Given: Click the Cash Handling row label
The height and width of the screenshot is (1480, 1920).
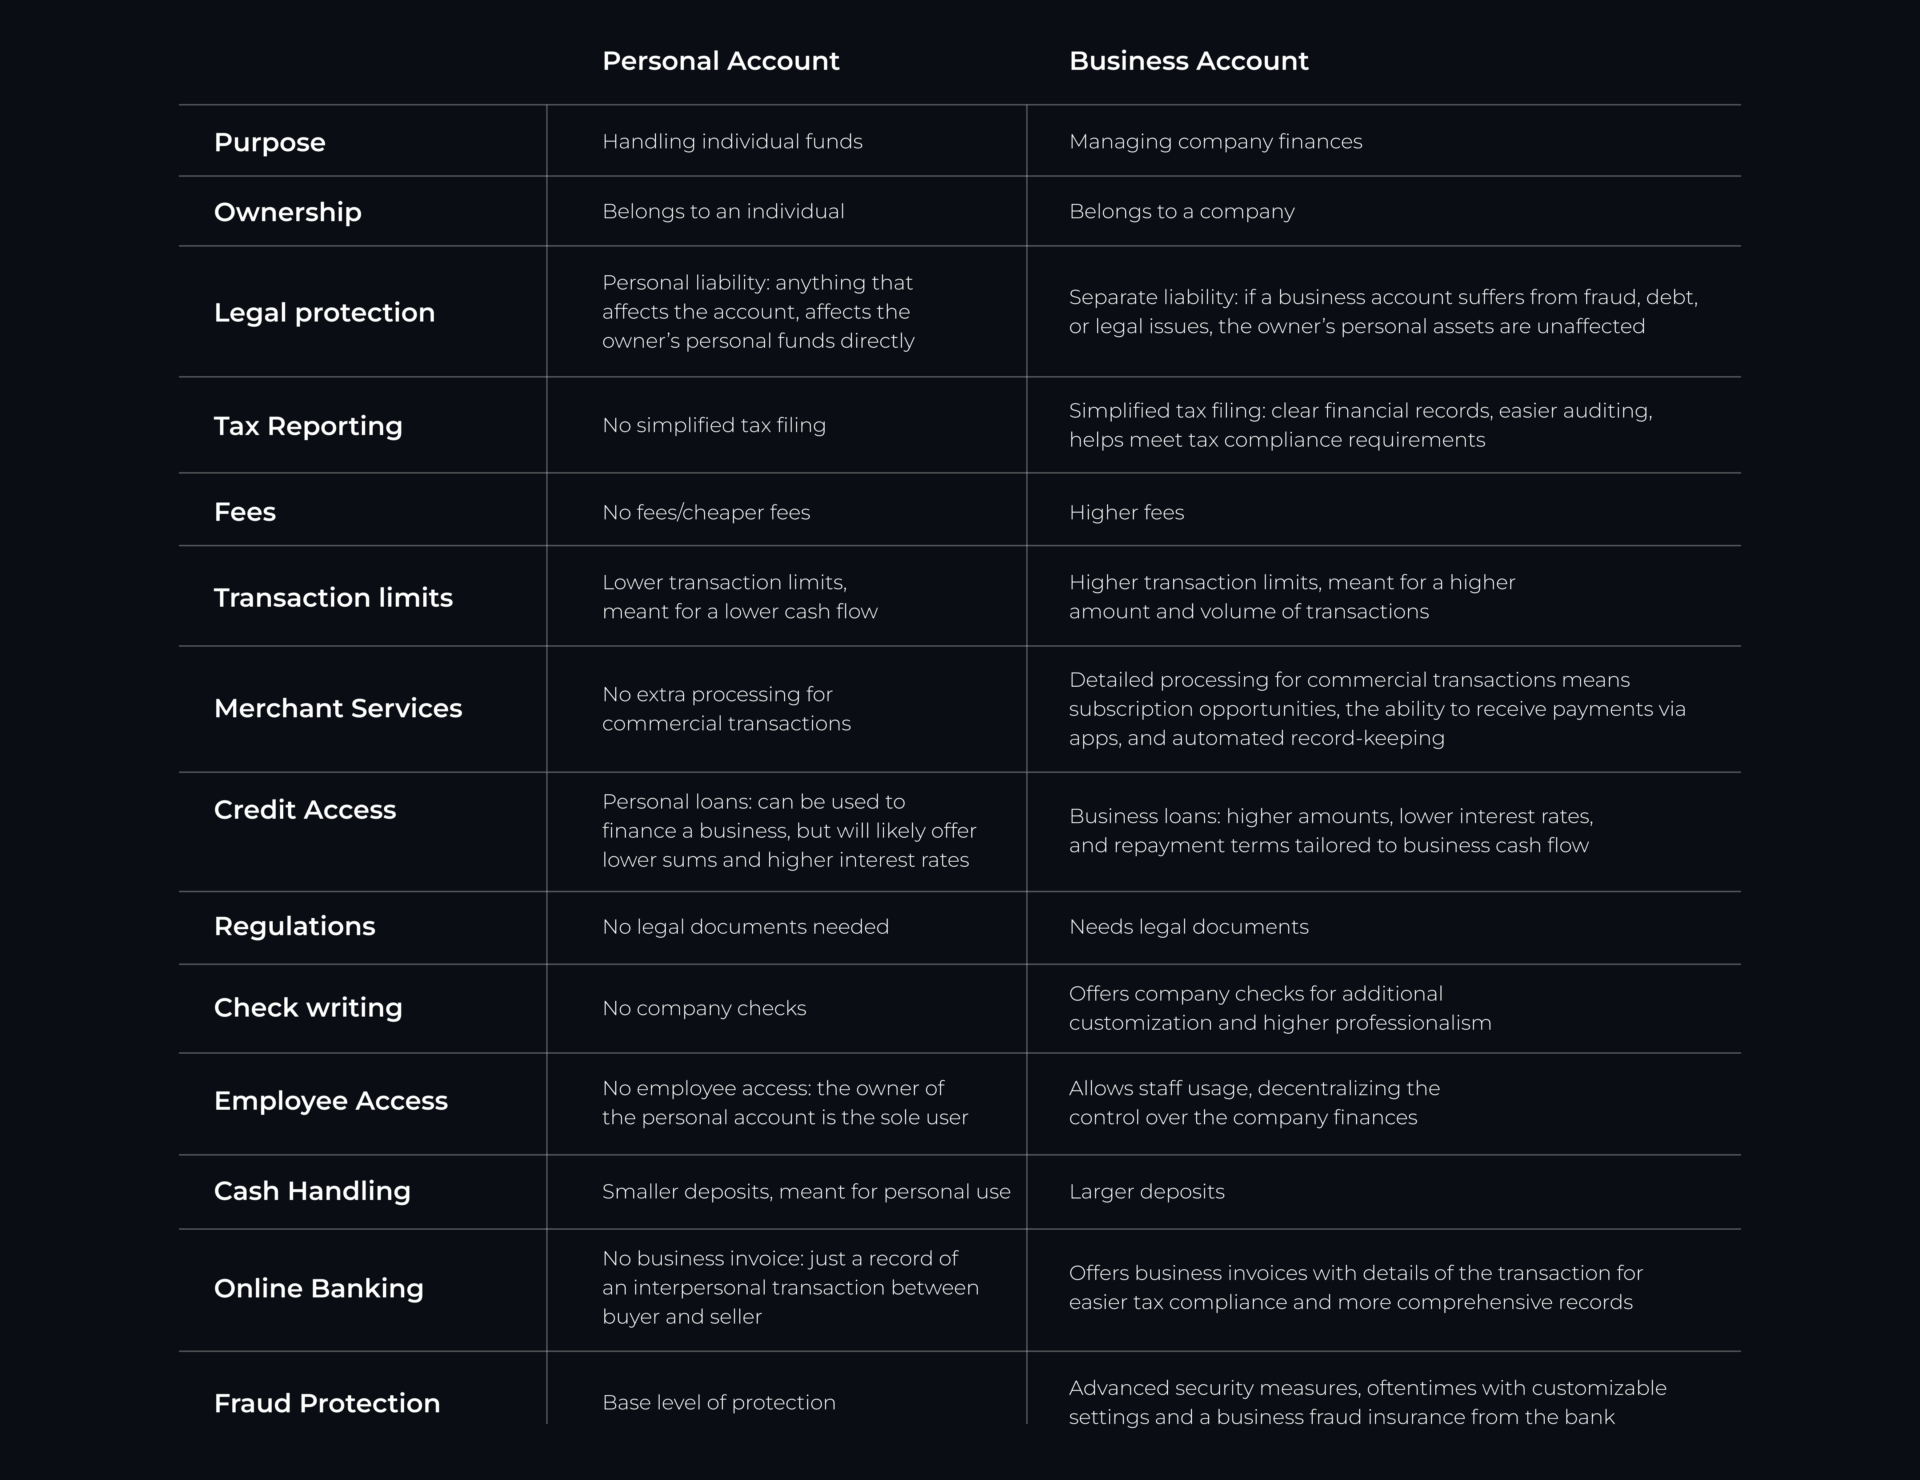Looking at the screenshot, I should point(312,1191).
